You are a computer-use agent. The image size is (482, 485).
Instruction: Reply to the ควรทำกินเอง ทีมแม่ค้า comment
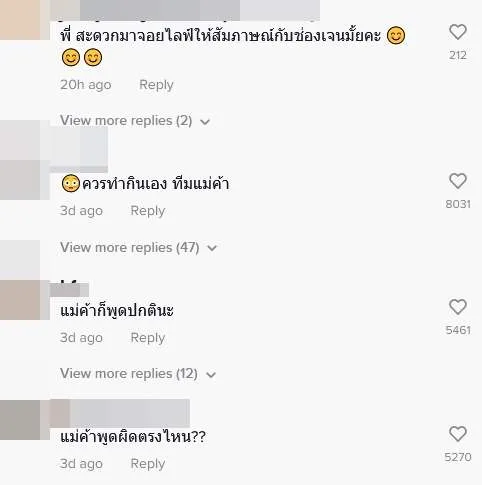click(x=148, y=211)
